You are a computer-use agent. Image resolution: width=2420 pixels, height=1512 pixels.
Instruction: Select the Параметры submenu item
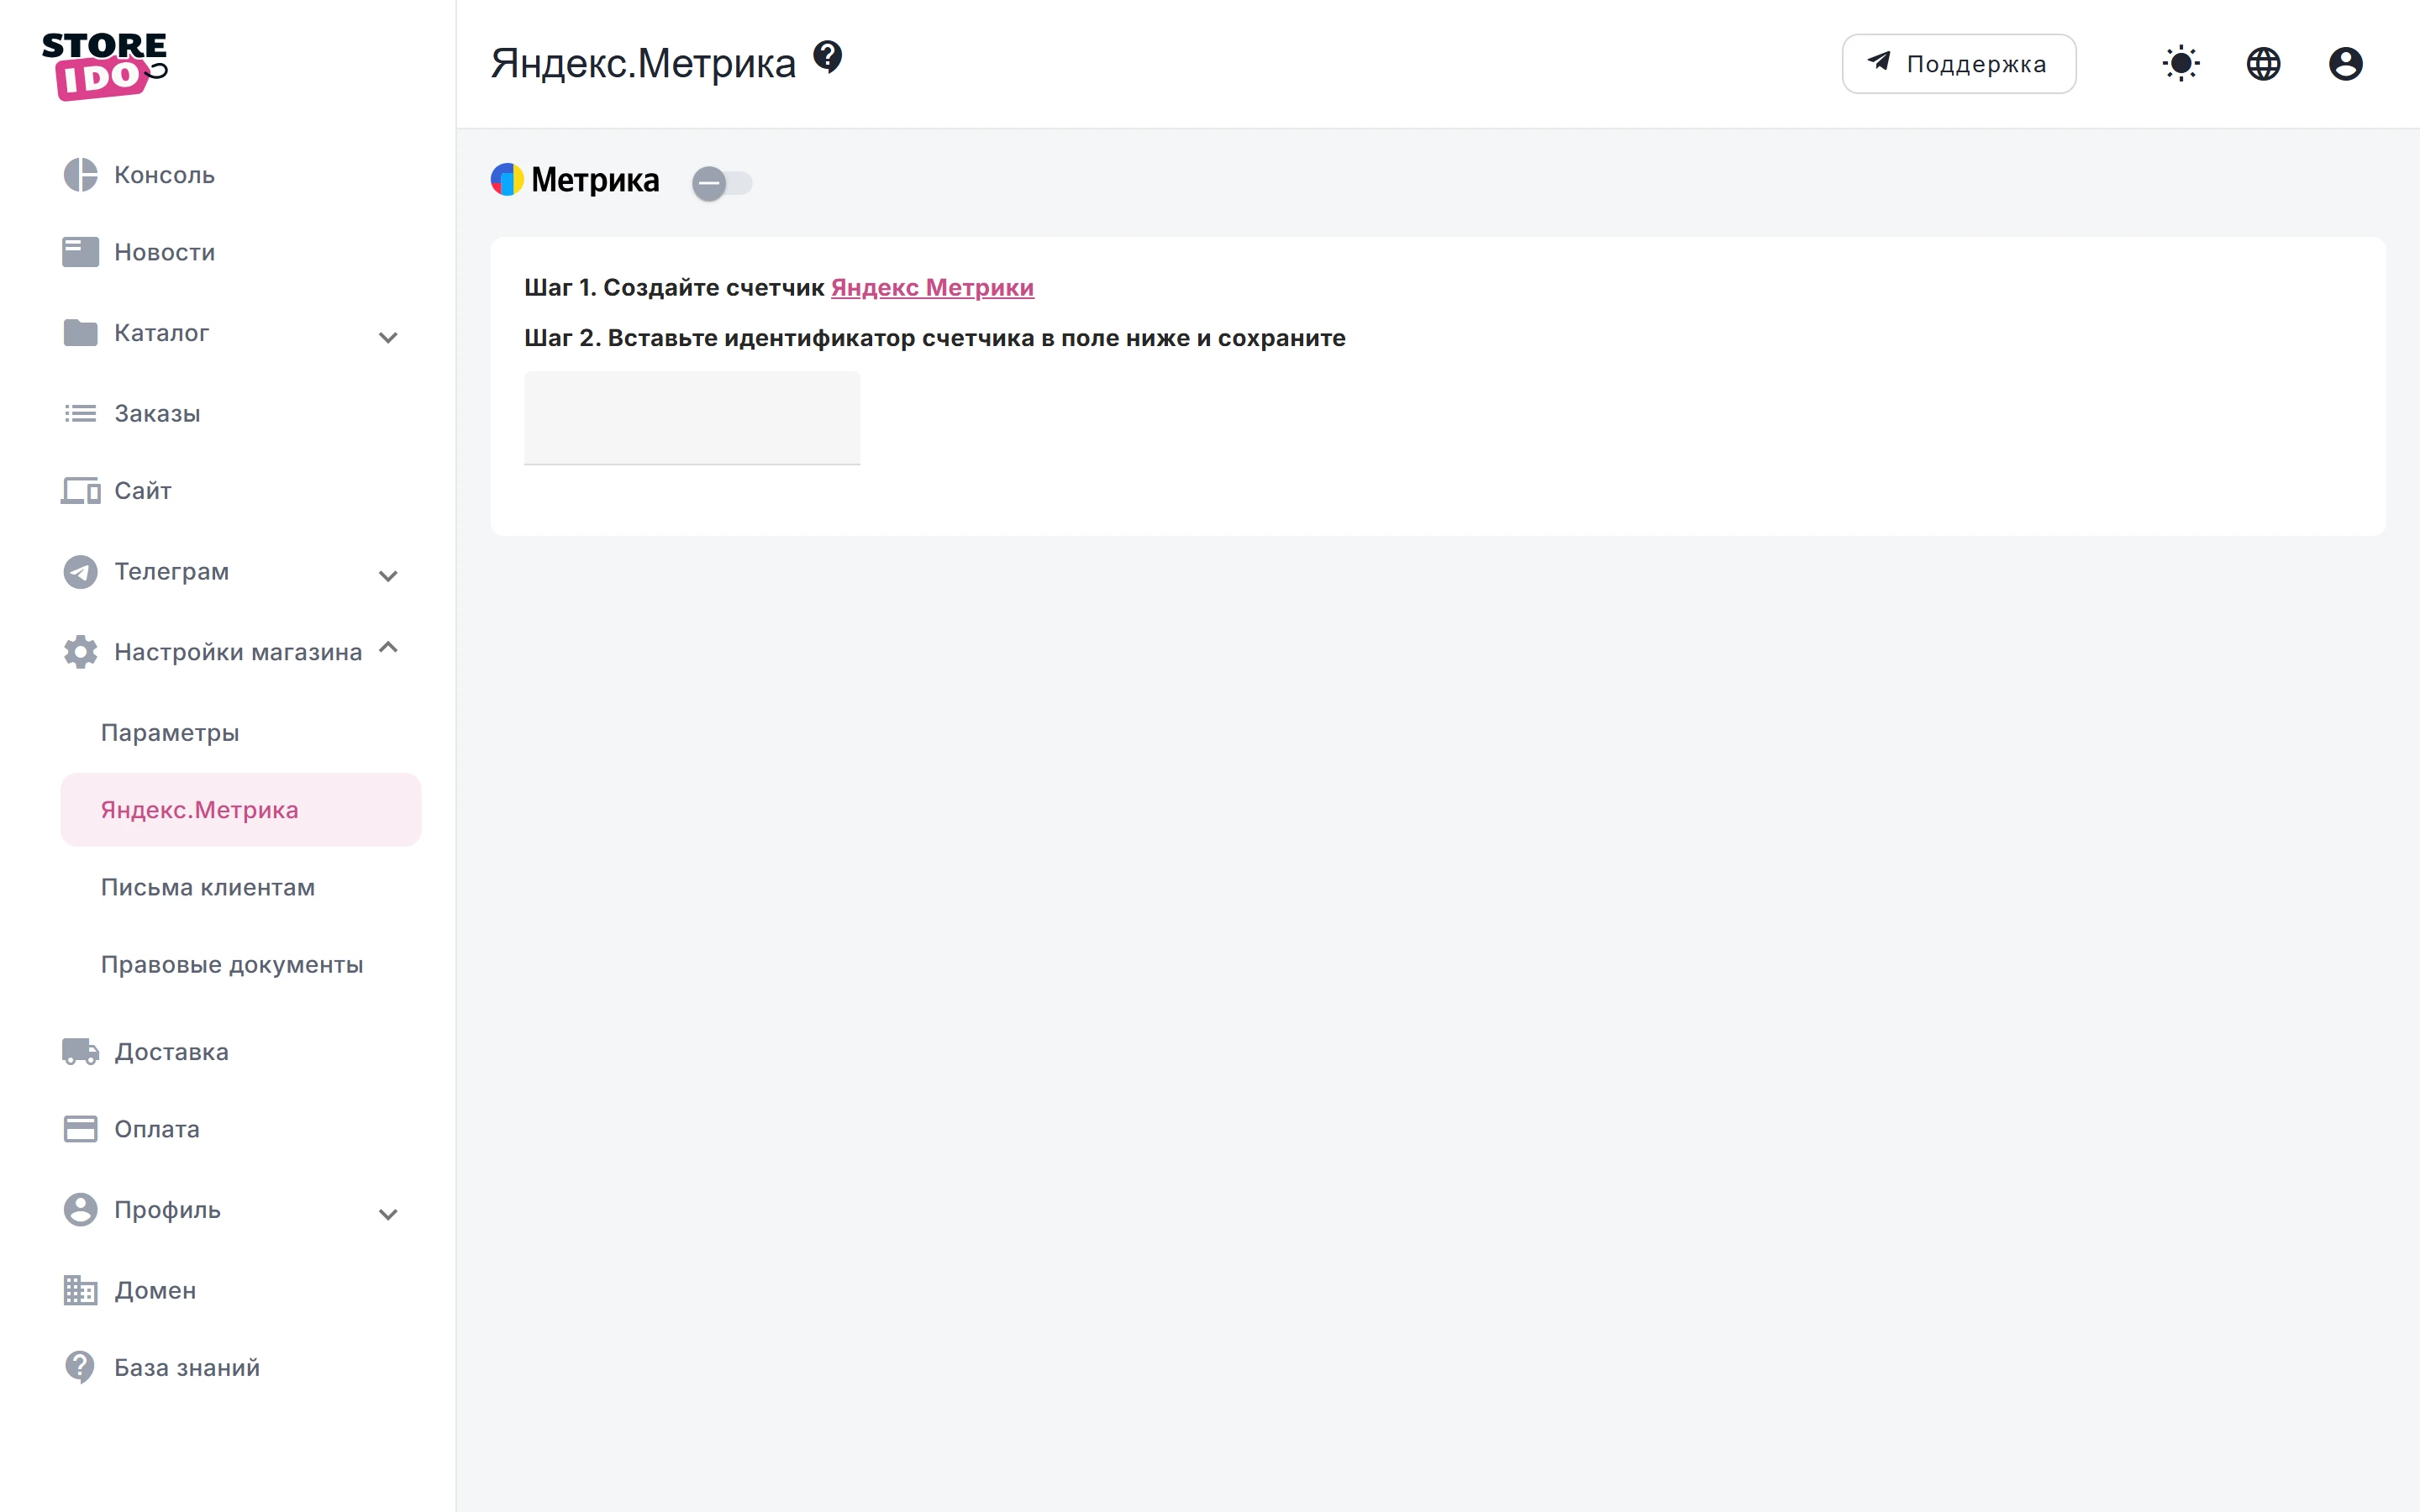(x=241, y=732)
